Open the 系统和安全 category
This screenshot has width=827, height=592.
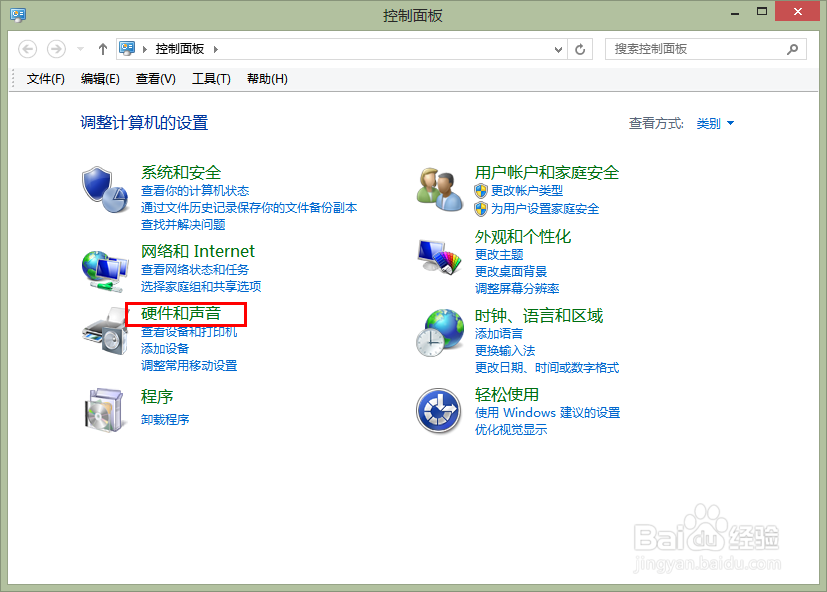[181, 173]
